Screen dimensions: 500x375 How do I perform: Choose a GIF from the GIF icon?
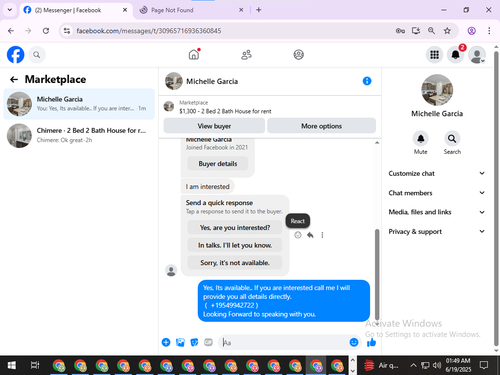click(x=208, y=342)
